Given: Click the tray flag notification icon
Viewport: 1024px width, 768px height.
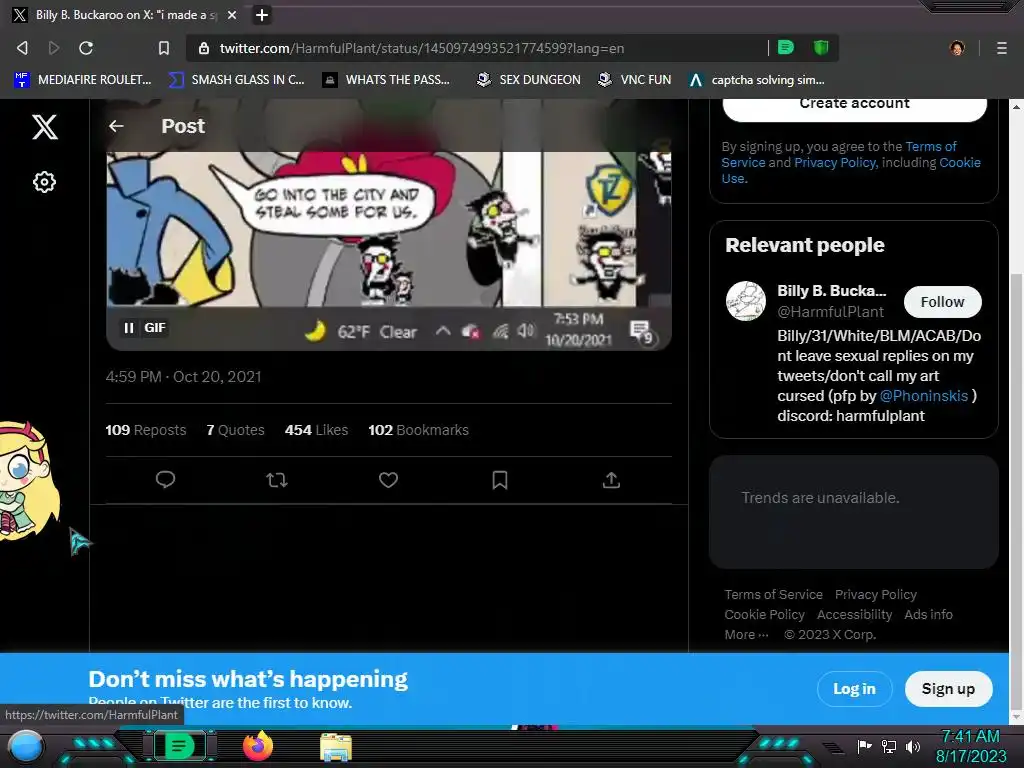Looking at the screenshot, I should click(x=864, y=746).
